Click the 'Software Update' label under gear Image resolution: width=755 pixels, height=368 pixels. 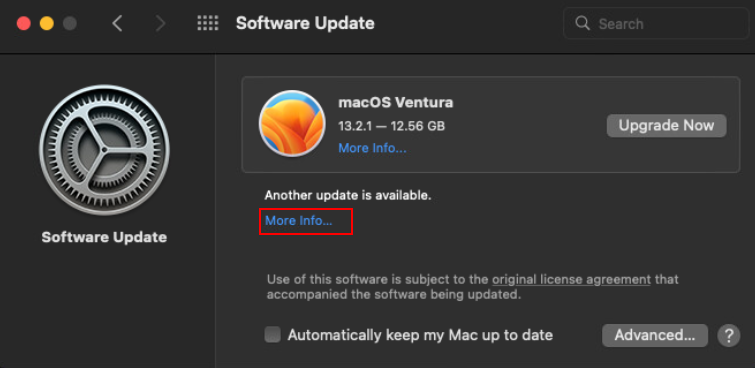coord(104,237)
